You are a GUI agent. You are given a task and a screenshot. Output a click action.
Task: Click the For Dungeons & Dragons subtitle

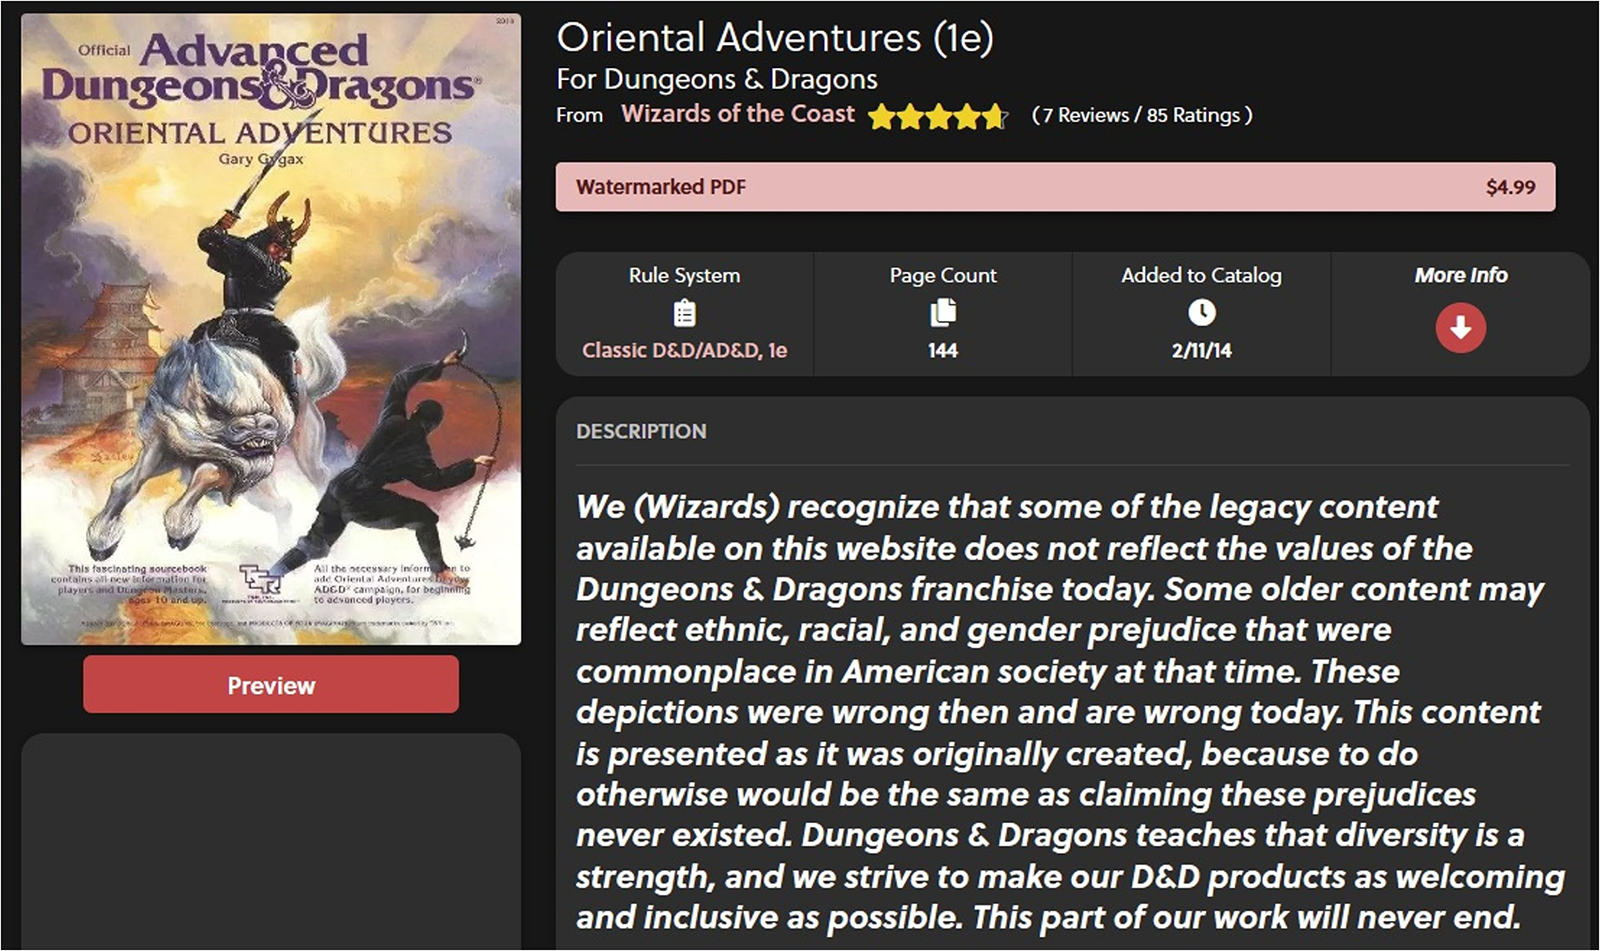(717, 79)
